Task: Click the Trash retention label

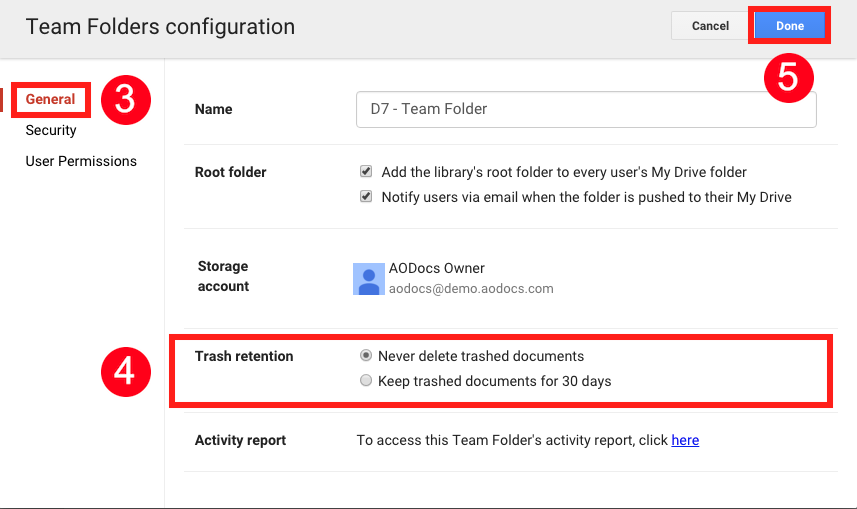Action: coord(244,356)
